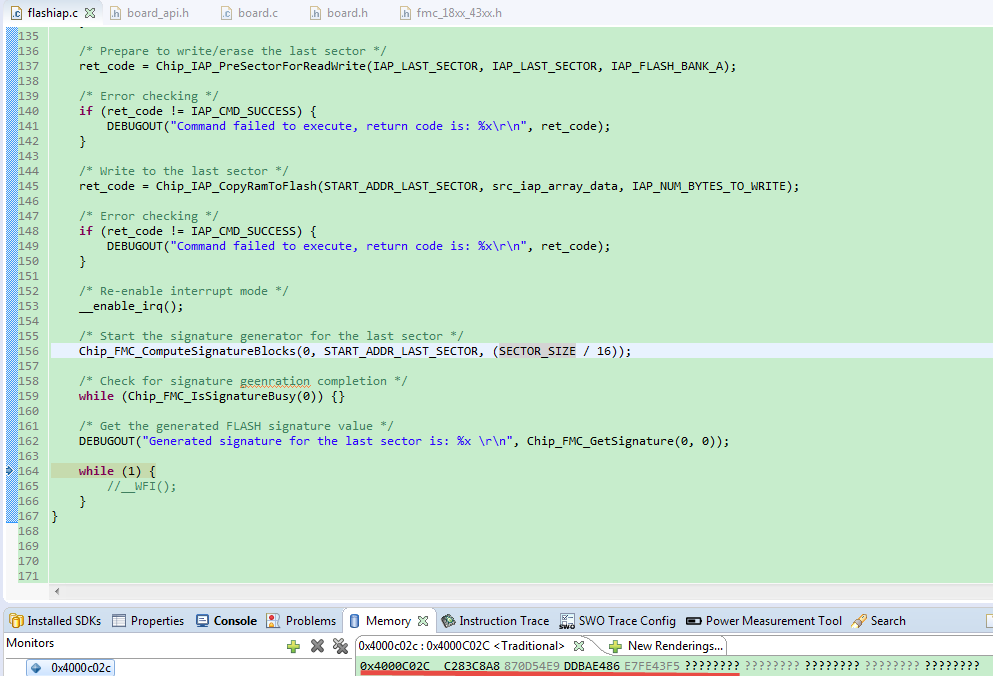Click the board.c file icon
The image size is (993, 676).
pos(226,13)
